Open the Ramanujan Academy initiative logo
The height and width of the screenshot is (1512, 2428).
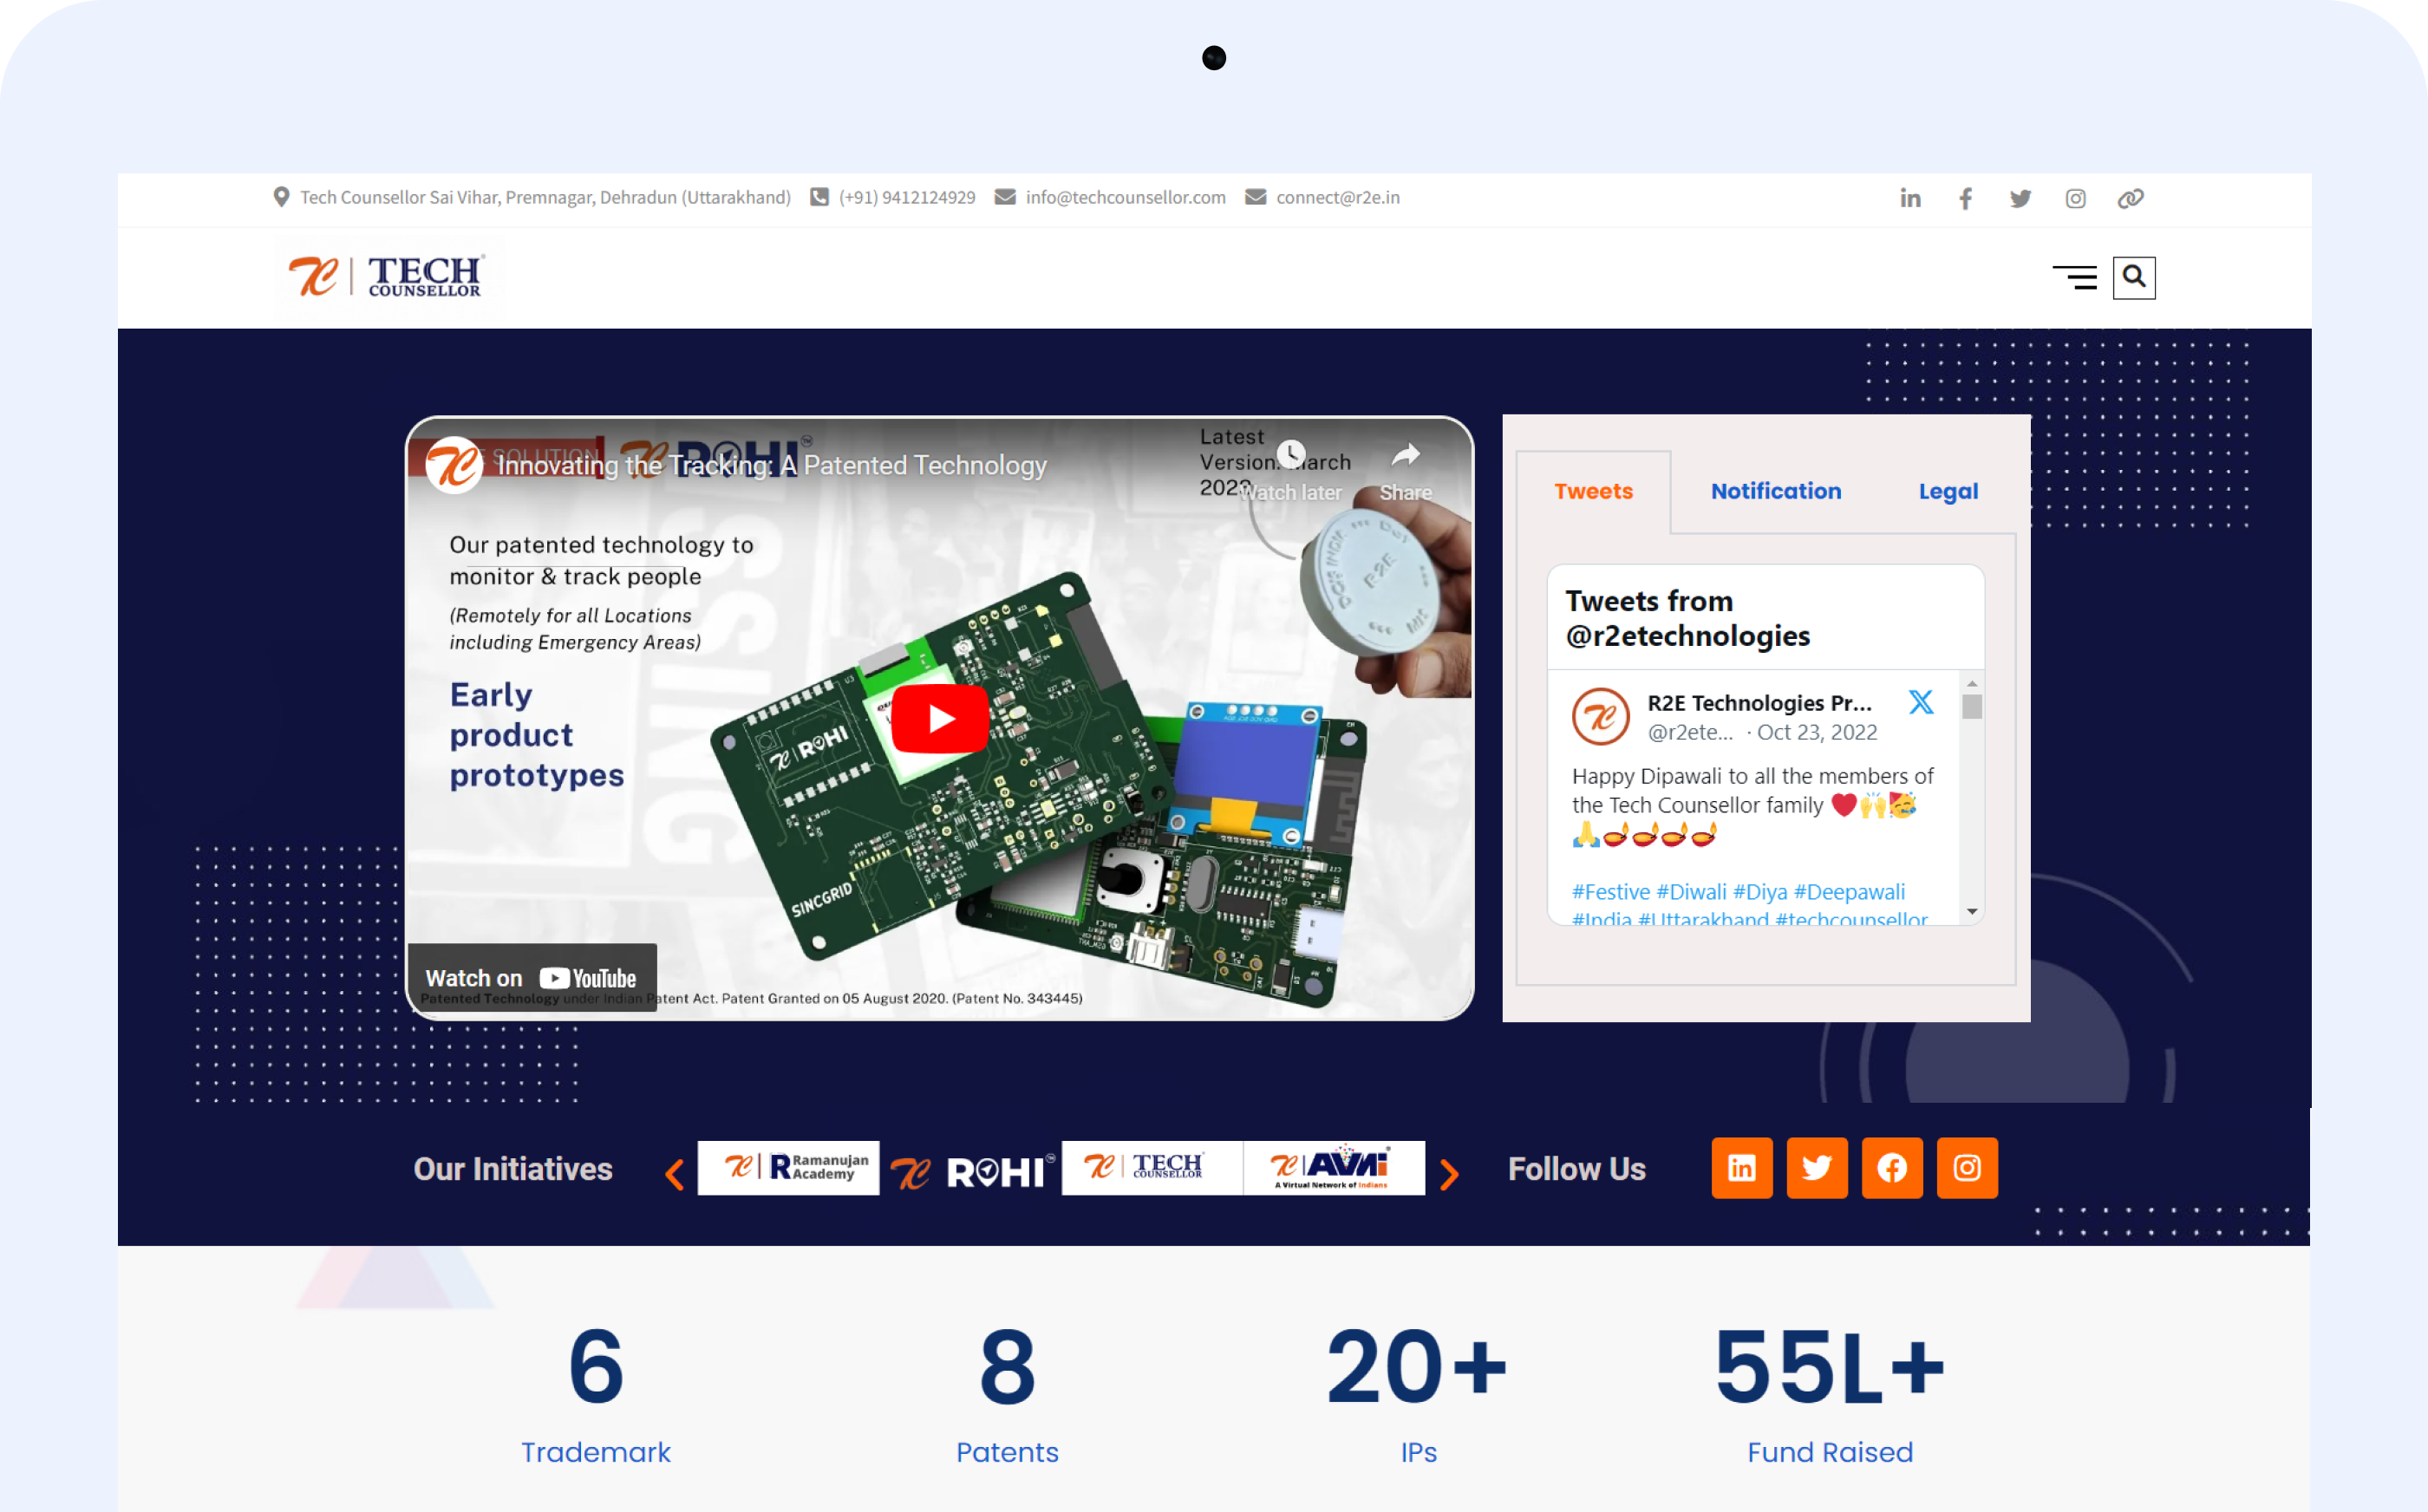point(788,1167)
